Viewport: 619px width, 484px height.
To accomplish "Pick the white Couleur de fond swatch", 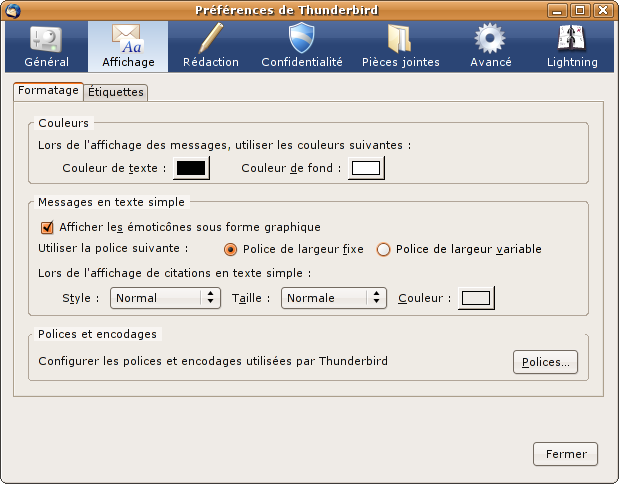I will pos(366,168).
